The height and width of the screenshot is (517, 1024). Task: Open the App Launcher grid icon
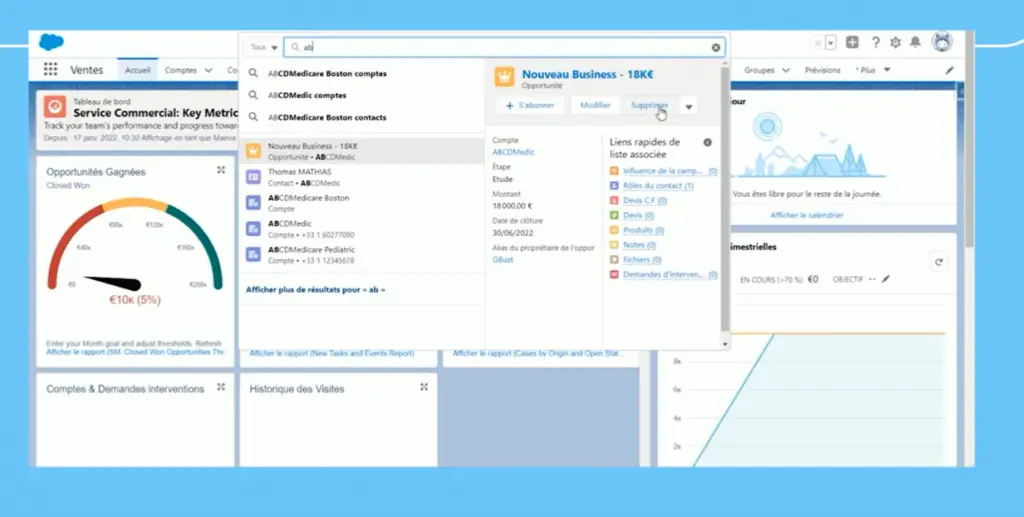pos(50,69)
